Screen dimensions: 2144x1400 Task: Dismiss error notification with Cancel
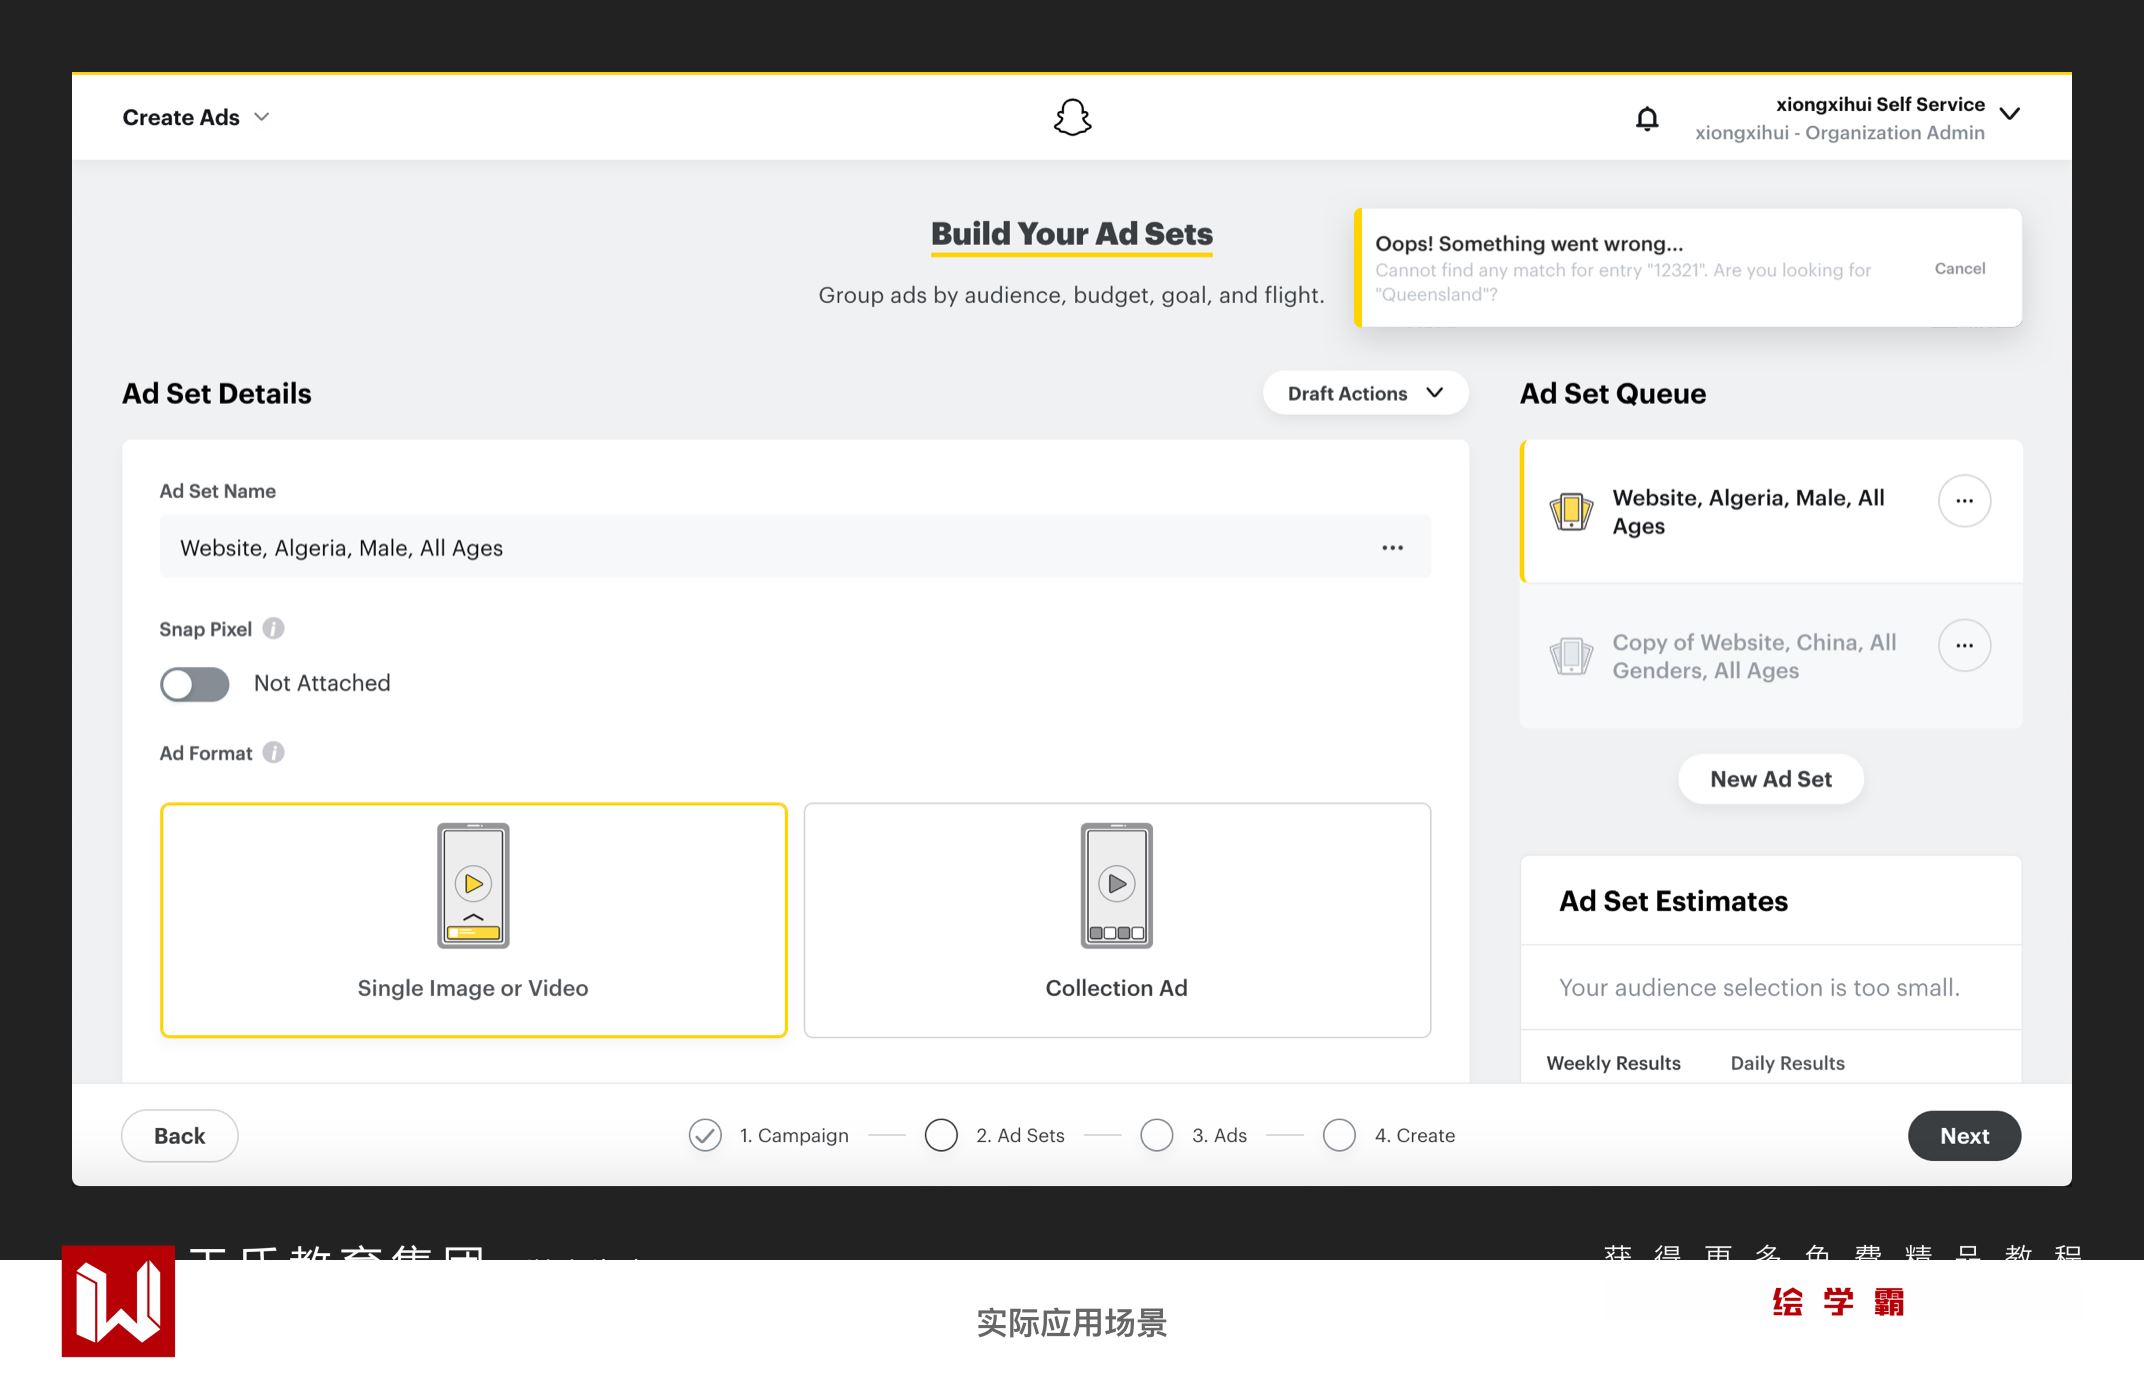[x=1959, y=268]
